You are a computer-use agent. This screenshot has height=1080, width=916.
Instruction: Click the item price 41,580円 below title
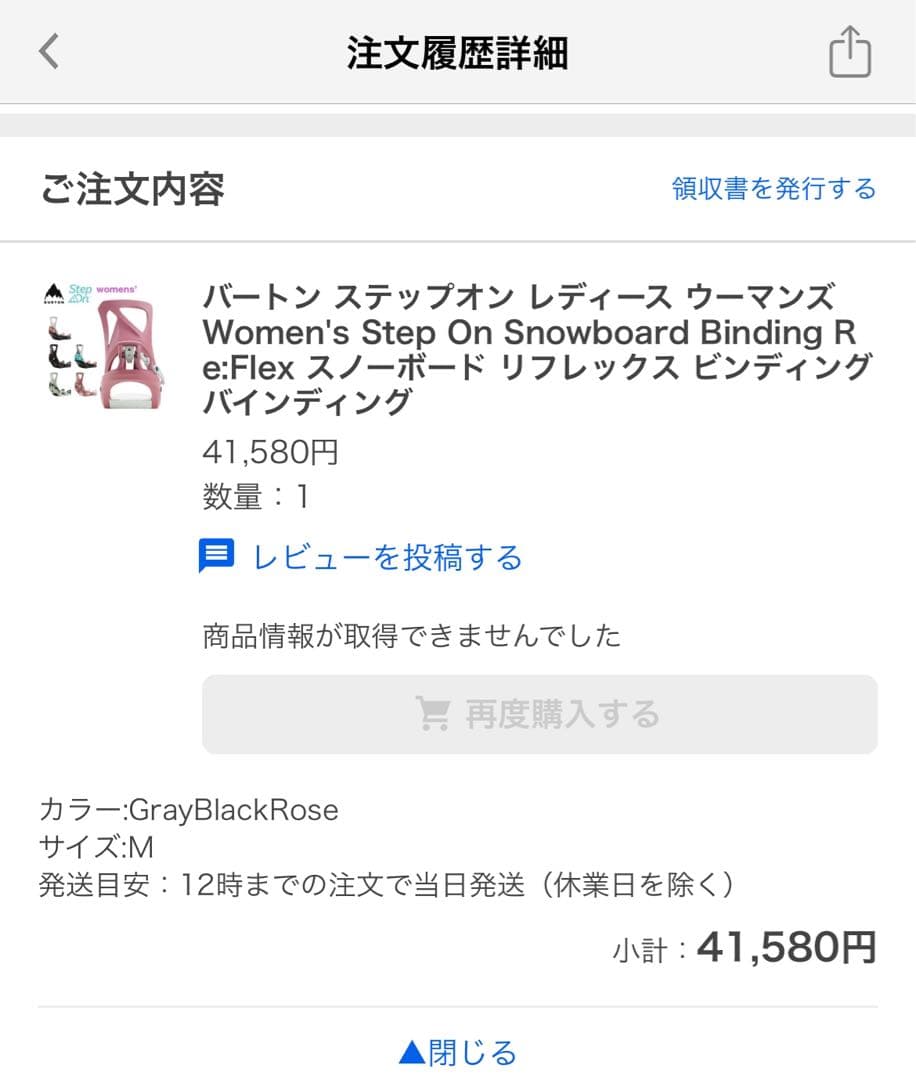270,453
